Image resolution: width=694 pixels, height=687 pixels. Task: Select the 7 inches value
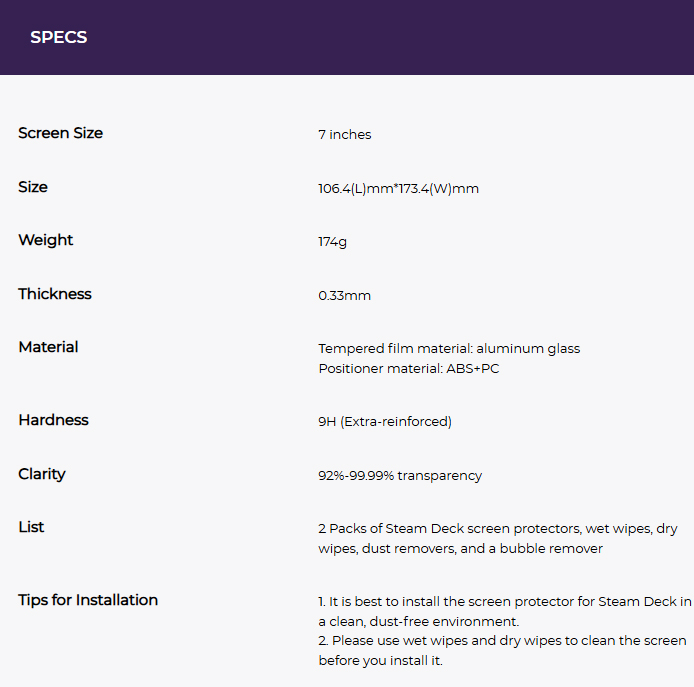point(345,134)
